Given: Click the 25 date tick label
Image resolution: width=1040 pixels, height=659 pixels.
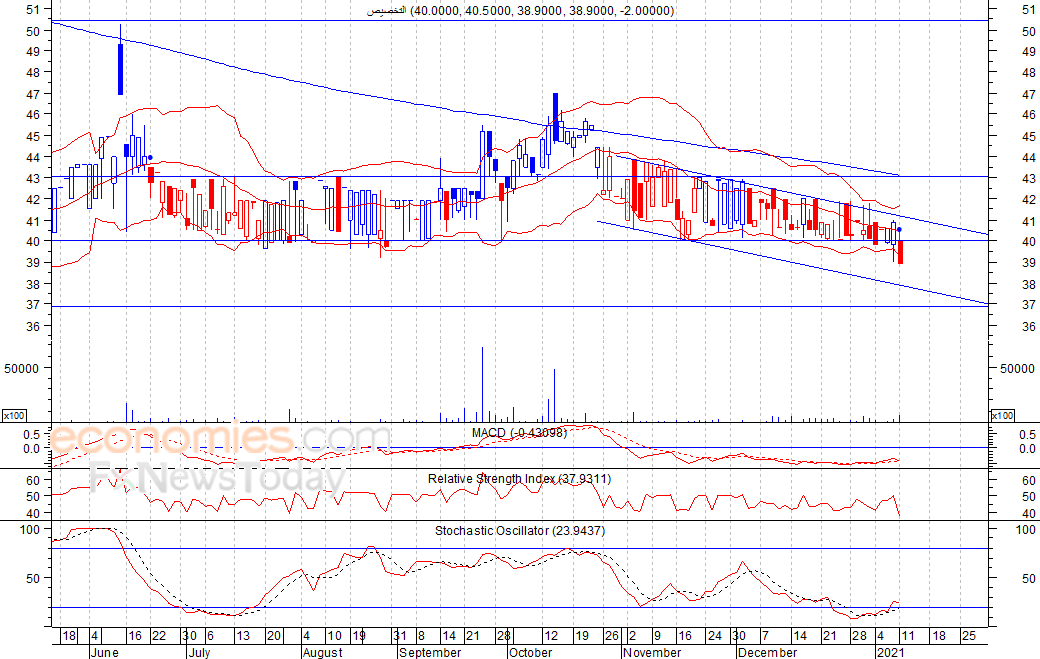Looking at the screenshot, I should click(968, 636).
